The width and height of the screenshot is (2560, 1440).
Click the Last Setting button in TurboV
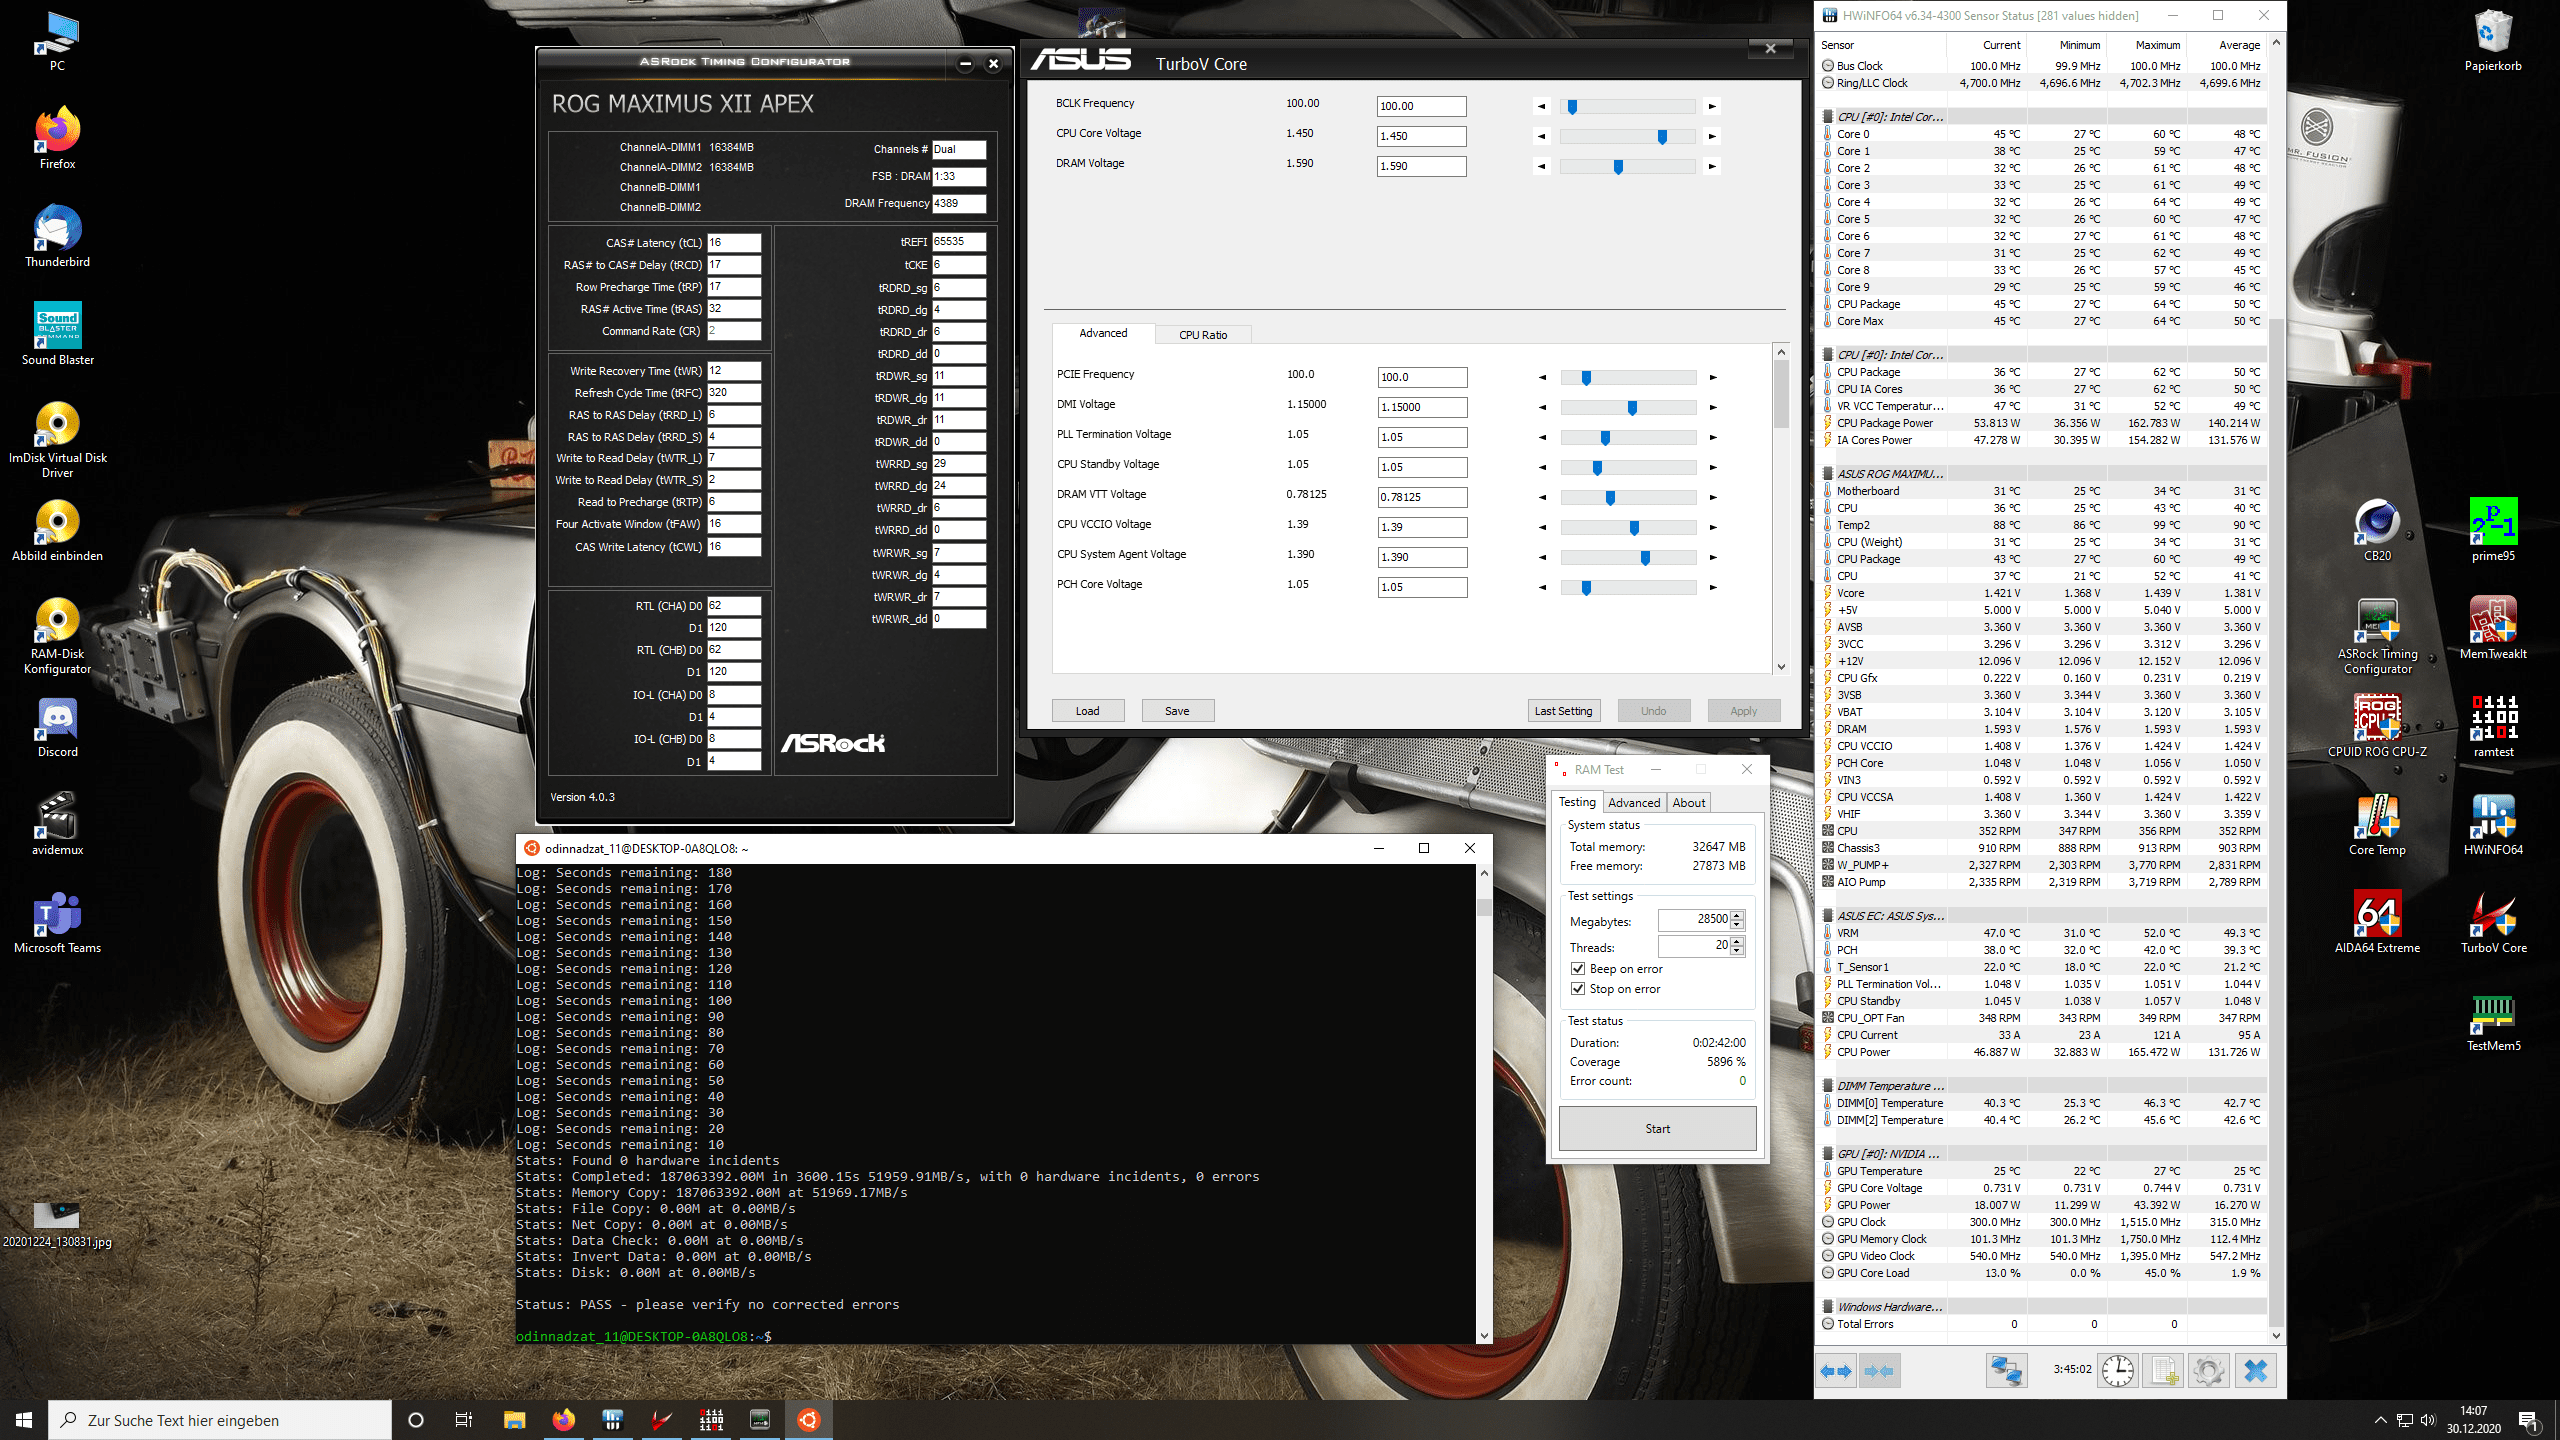coord(1563,711)
